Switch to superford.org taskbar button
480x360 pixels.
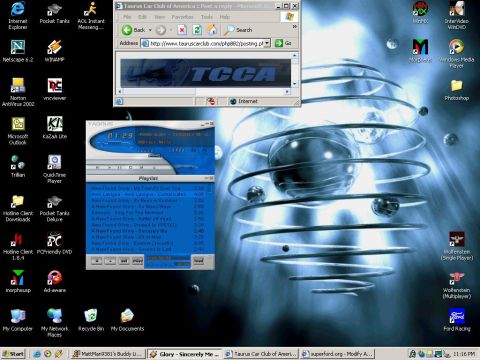pos(337,354)
